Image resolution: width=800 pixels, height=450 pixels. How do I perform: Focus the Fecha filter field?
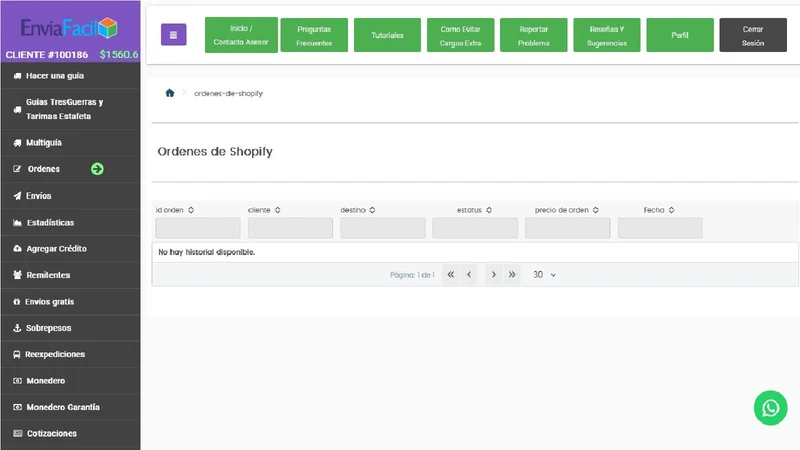click(660, 228)
